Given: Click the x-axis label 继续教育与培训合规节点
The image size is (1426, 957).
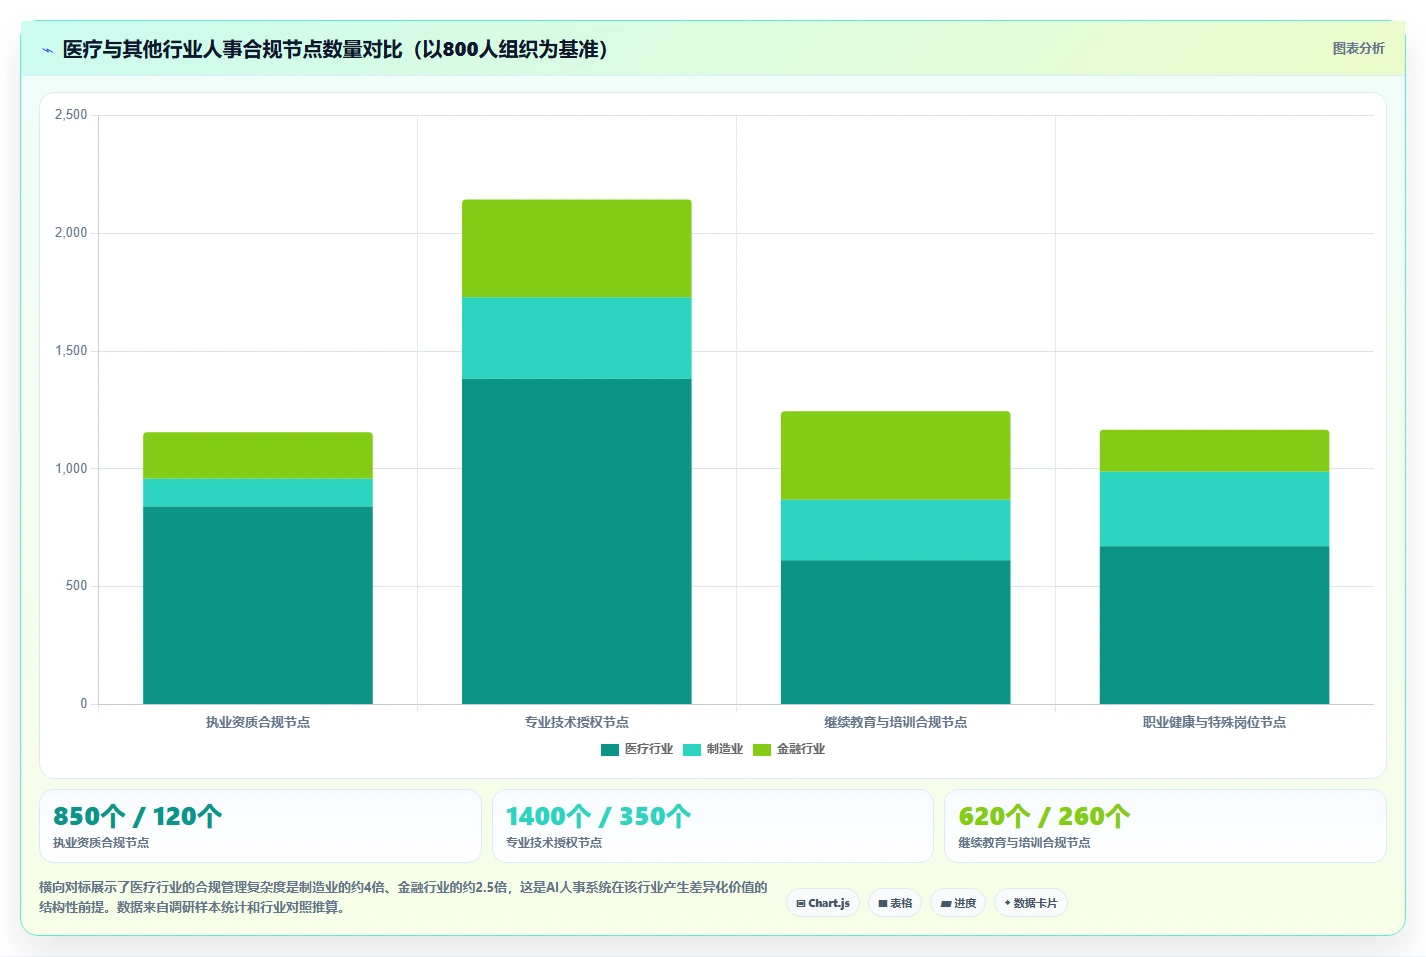Looking at the screenshot, I should [x=896, y=722].
